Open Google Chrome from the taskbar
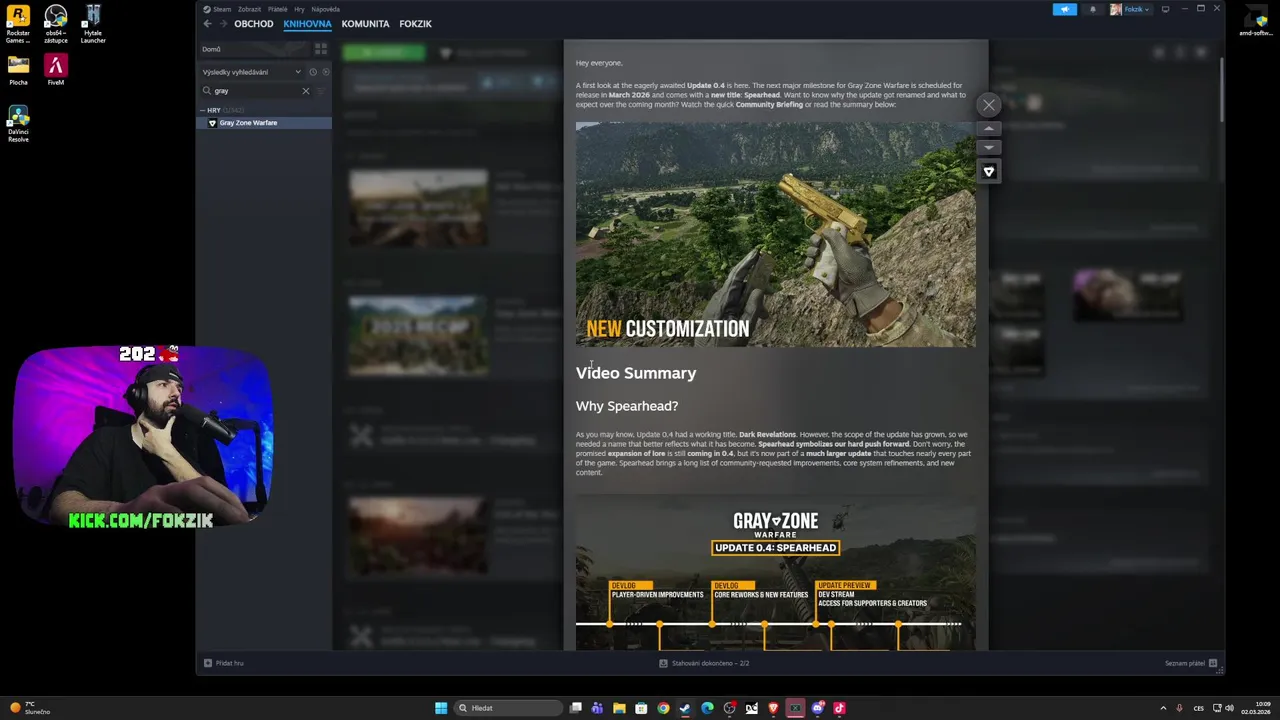 pyautogui.click(x=663, y=708)
